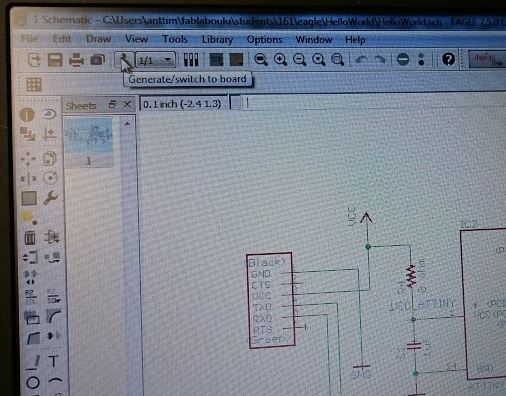Click the Generate/switch to board icon
The width and height of the screenshot is (506, 396).
tap(124, 60)
